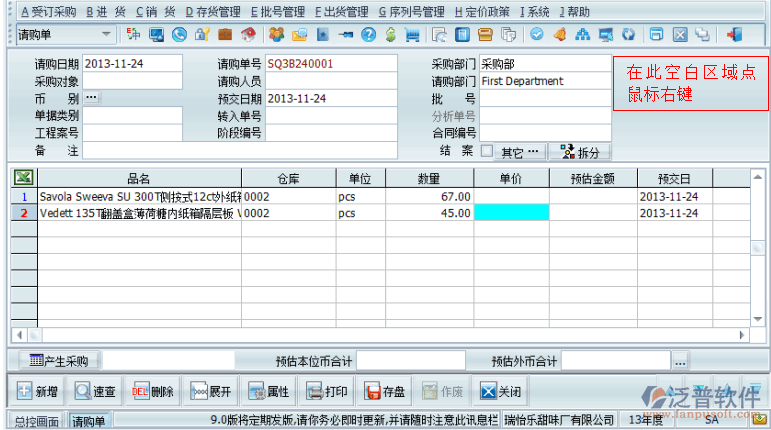771x430 pixels.
Task: Open the 币别 ellipsis selector
Action: click(91, 97)
